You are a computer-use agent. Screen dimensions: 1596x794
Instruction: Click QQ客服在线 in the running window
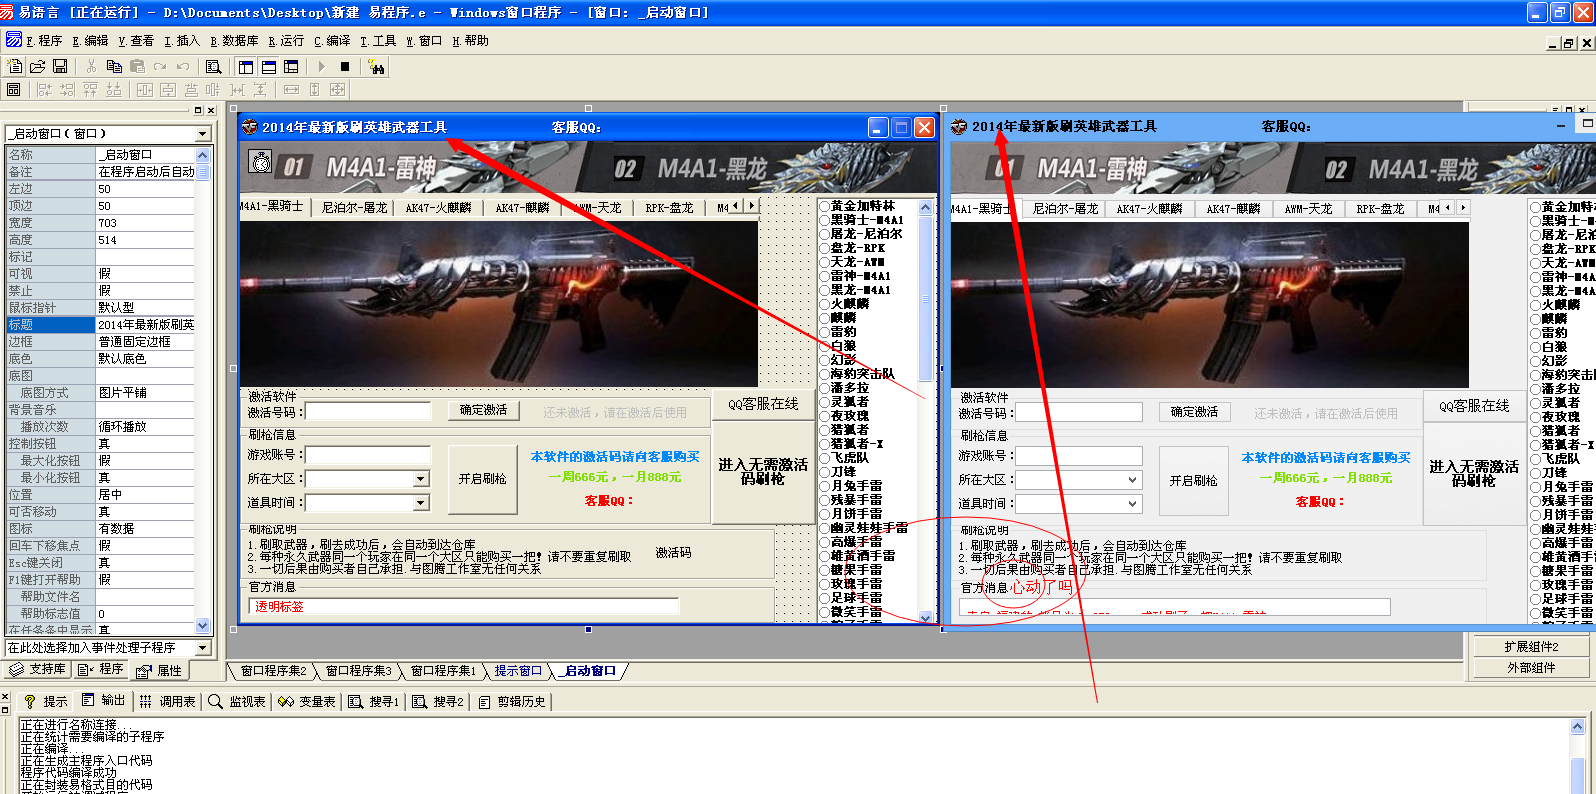[x=1474, y=406]
